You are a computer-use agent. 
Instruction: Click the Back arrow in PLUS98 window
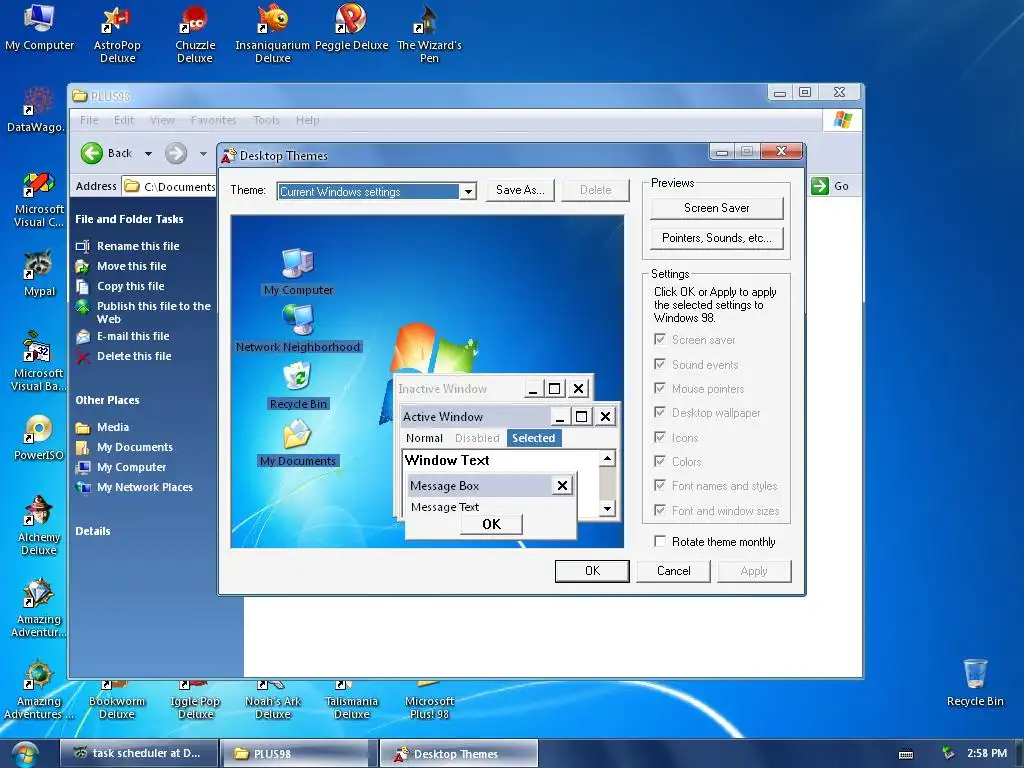[x=92, y=153]
